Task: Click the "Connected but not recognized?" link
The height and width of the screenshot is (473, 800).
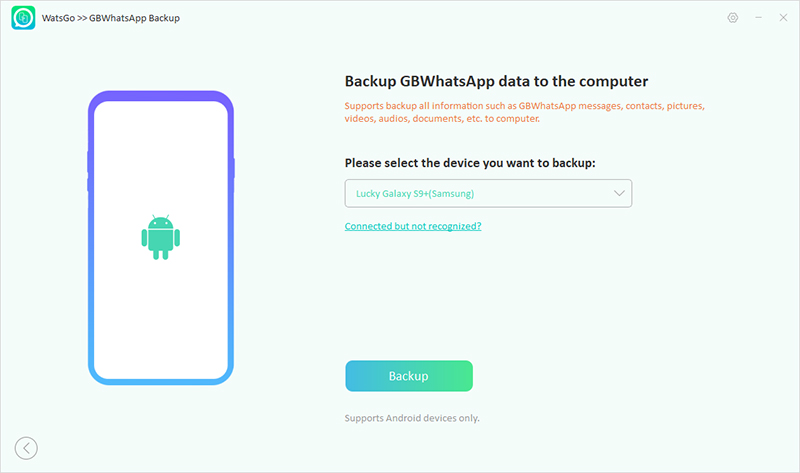Action: click(x=413, y=226)
